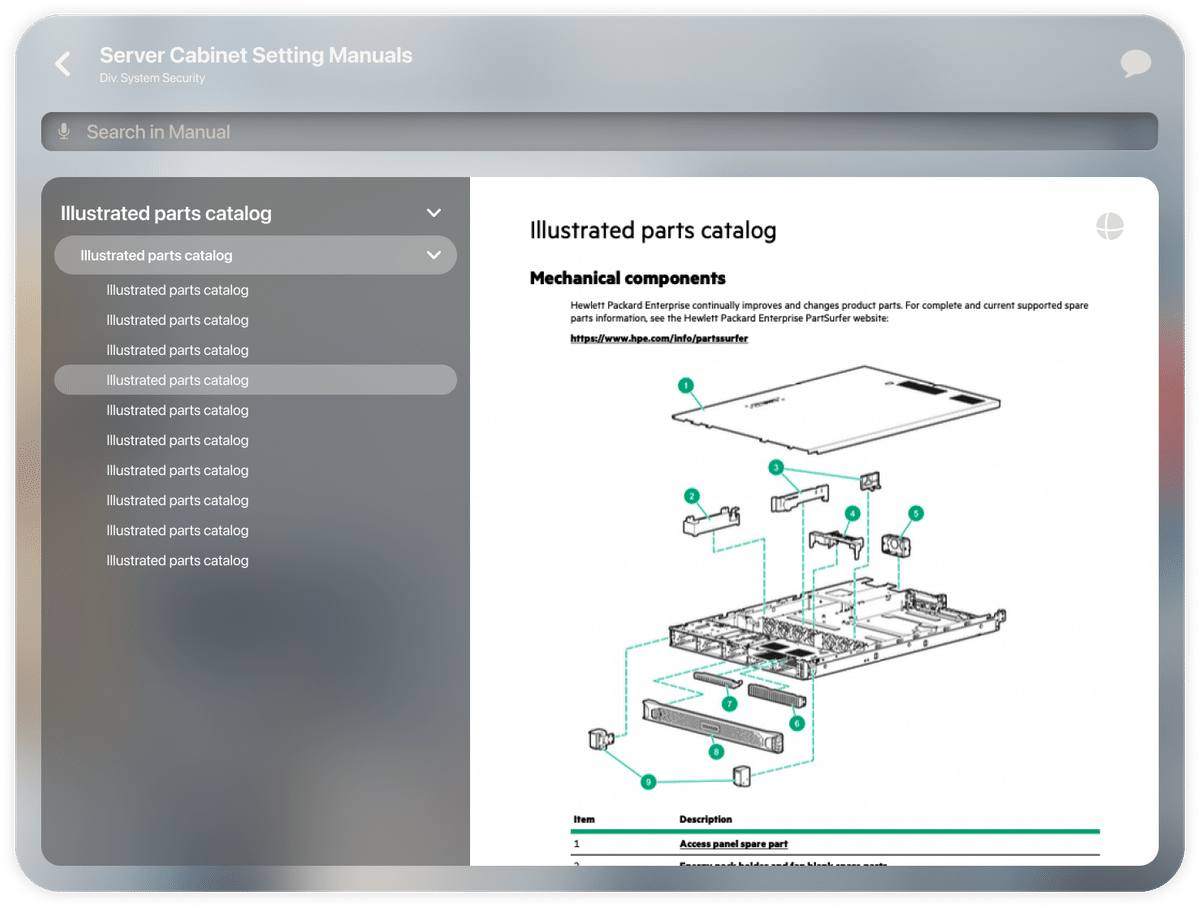
Task: Click the Item column header in the table
Action: tap(584, 819)
